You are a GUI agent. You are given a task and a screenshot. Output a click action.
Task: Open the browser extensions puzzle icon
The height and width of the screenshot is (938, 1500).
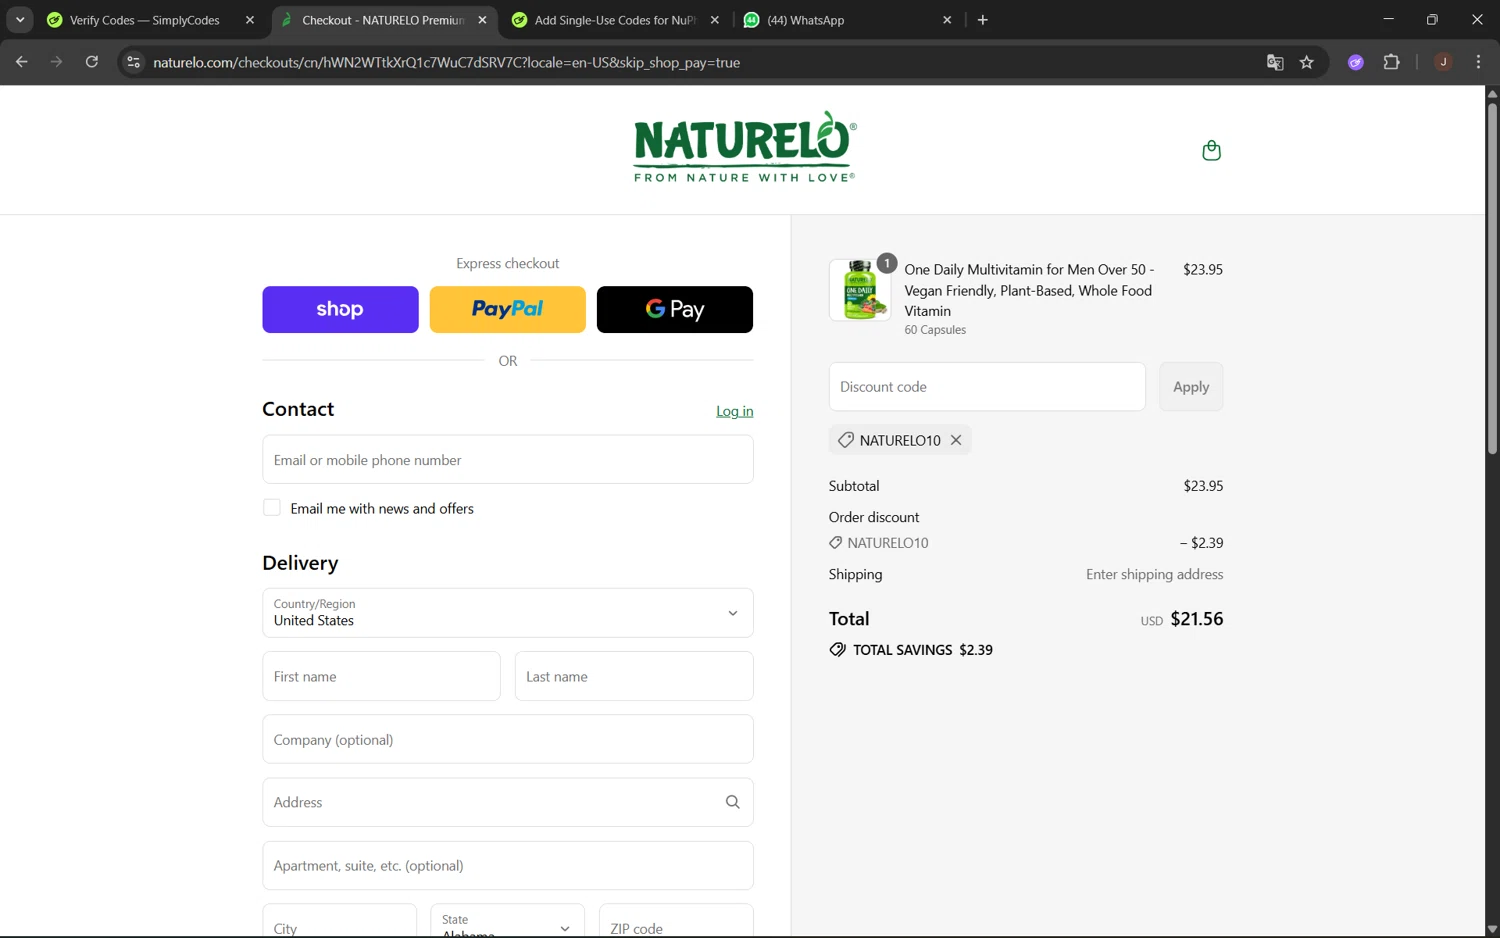pos(1391,62)
